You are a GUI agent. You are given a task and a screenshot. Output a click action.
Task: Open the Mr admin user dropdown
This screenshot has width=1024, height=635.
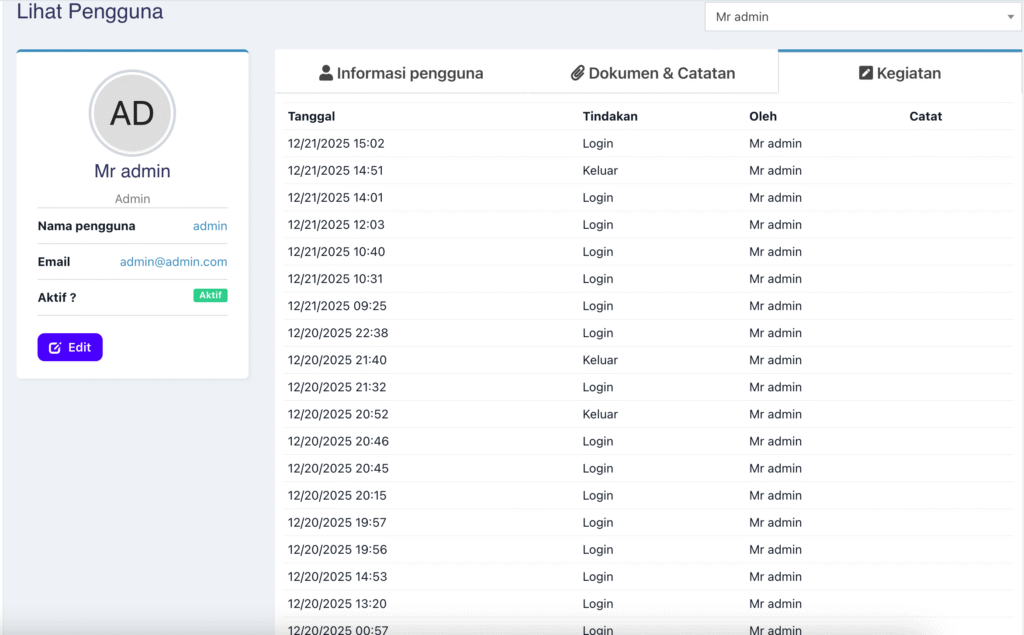(862, 17)
